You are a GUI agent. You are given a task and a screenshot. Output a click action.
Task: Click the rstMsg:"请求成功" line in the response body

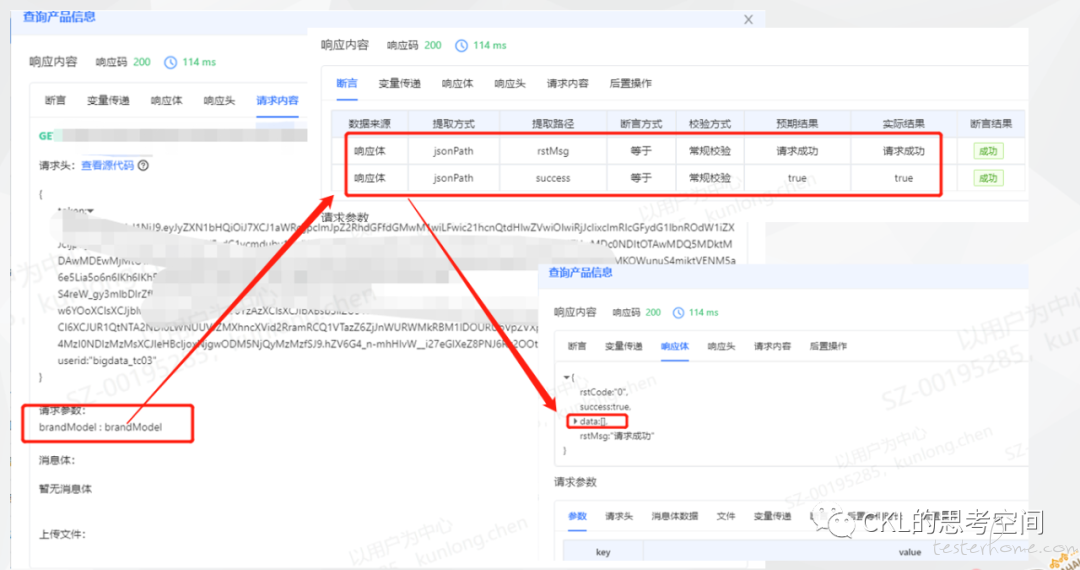pos(616,436)
